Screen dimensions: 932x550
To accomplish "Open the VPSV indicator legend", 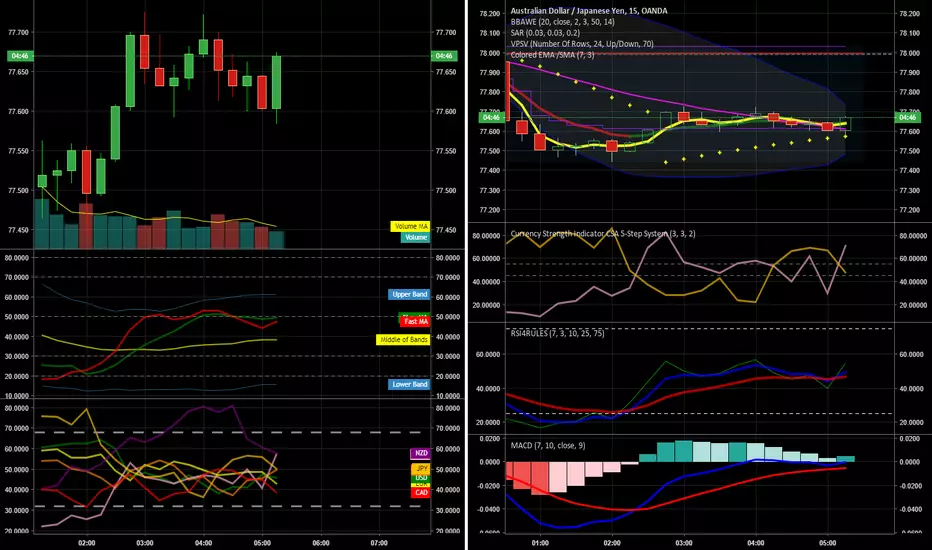I will coord(582,44).
